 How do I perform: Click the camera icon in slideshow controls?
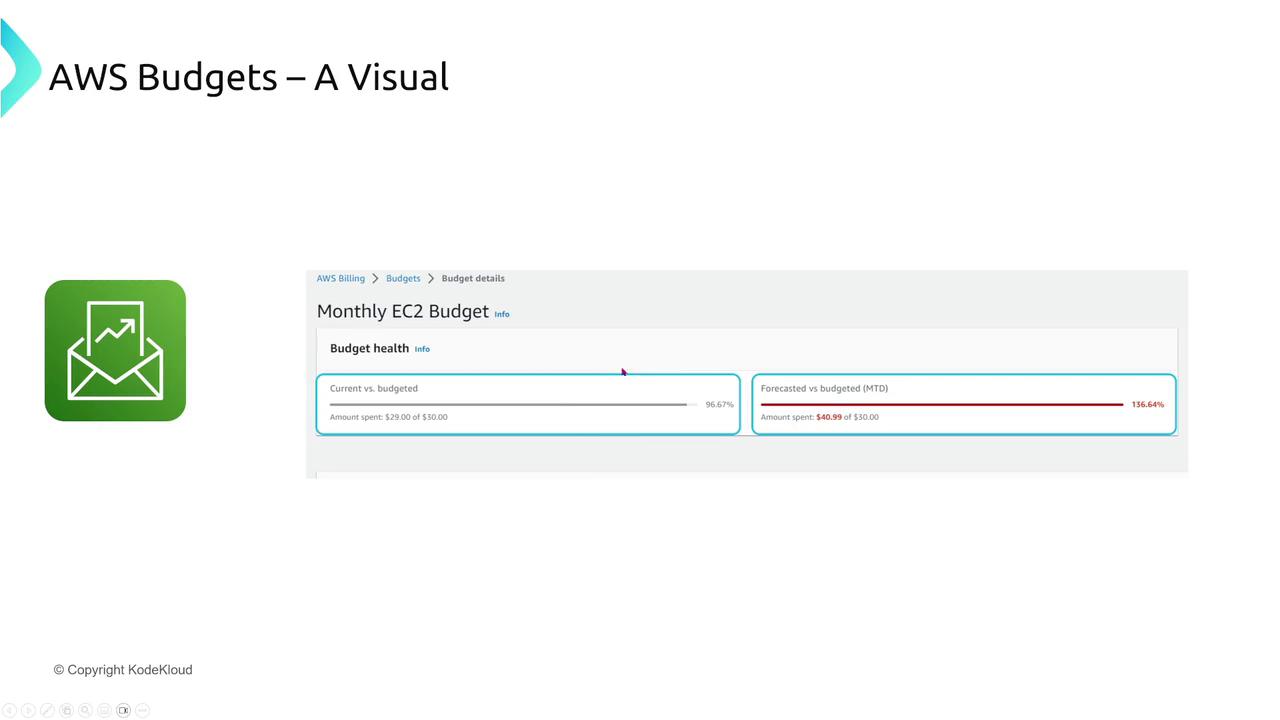coord(123,710)
